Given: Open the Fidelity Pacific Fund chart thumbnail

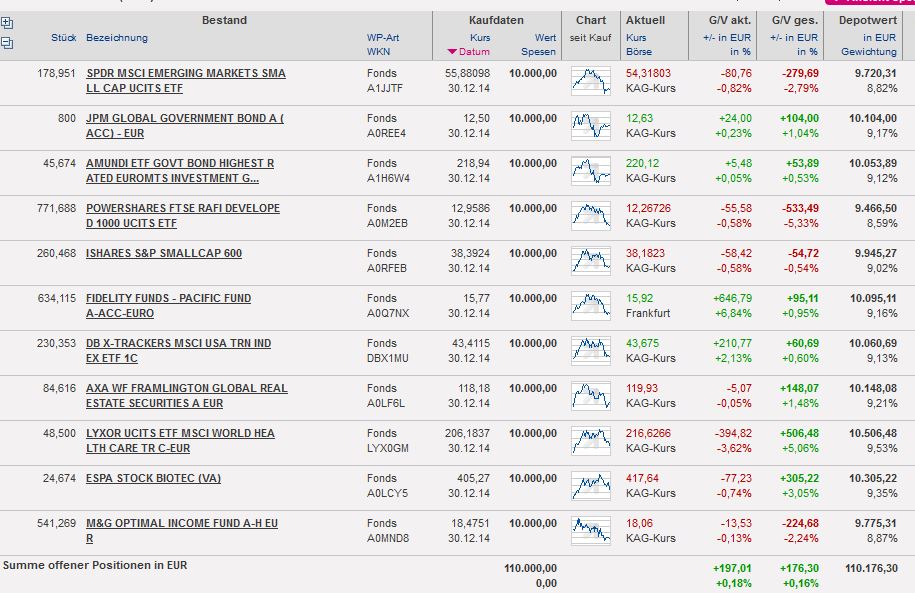Looking at the screenshot, I should tap(590, 305).
